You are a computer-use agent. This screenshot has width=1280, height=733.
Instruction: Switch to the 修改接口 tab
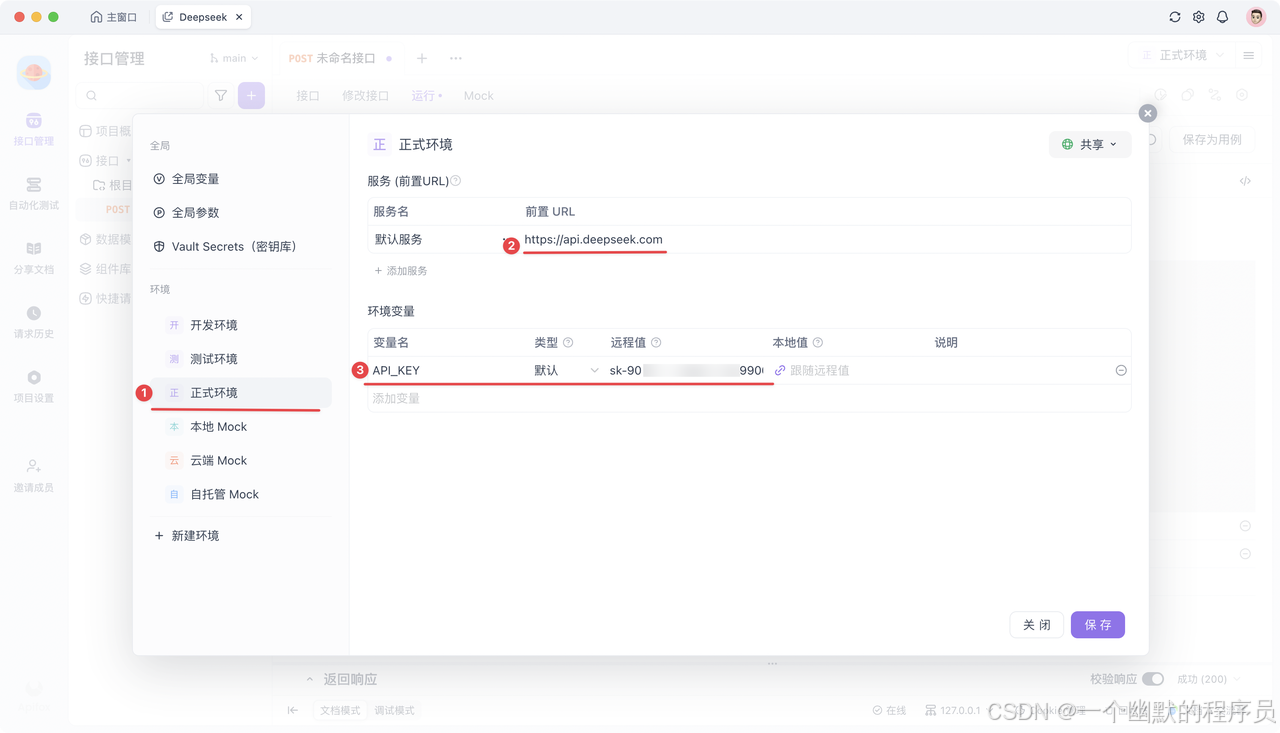[x=365, y=96]
